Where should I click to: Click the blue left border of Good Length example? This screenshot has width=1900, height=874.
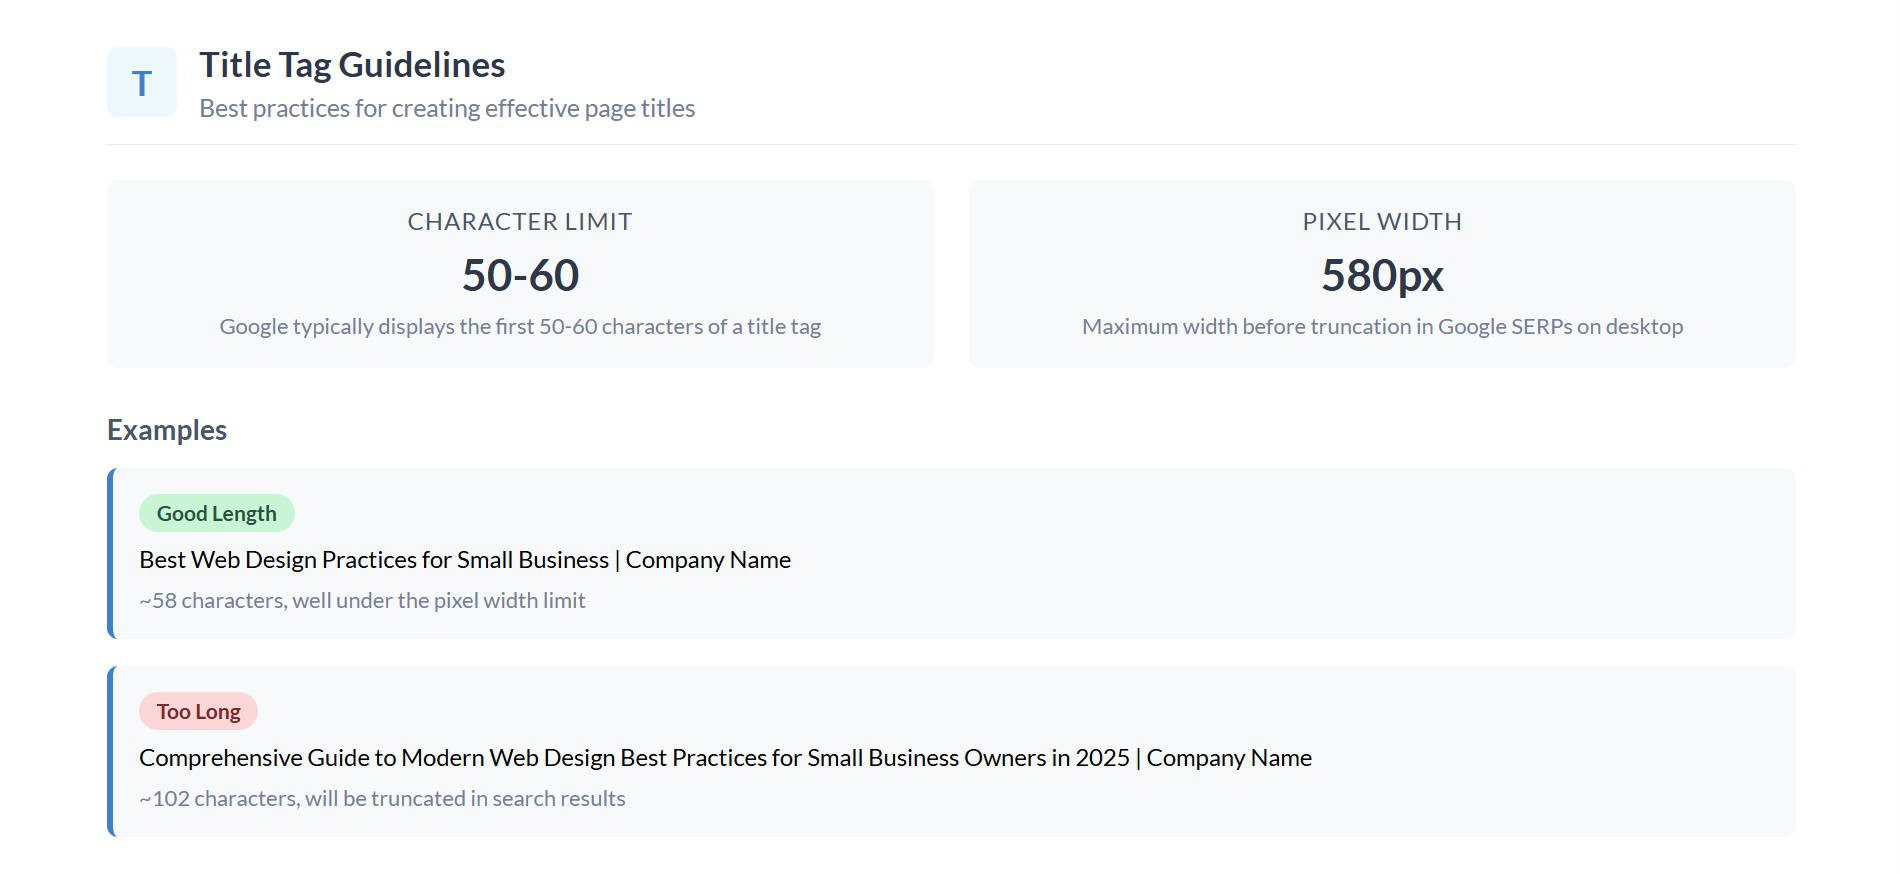pos(111,553)
